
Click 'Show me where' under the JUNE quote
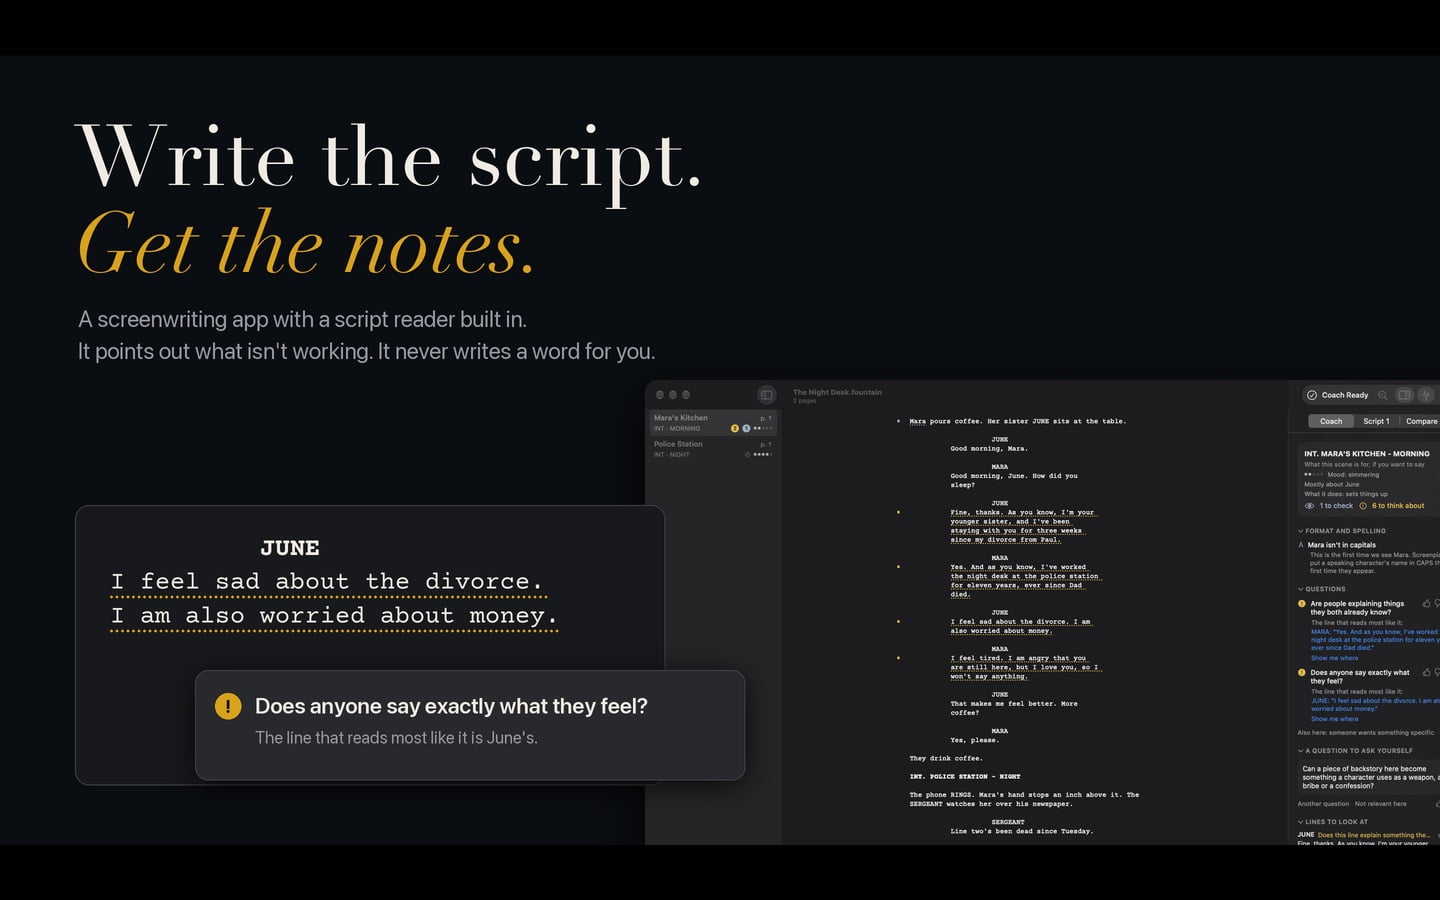(x=1335, y=719)
